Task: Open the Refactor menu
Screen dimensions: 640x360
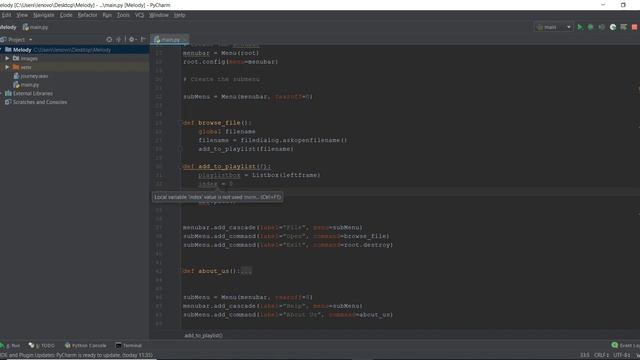Action: (88, 15)
